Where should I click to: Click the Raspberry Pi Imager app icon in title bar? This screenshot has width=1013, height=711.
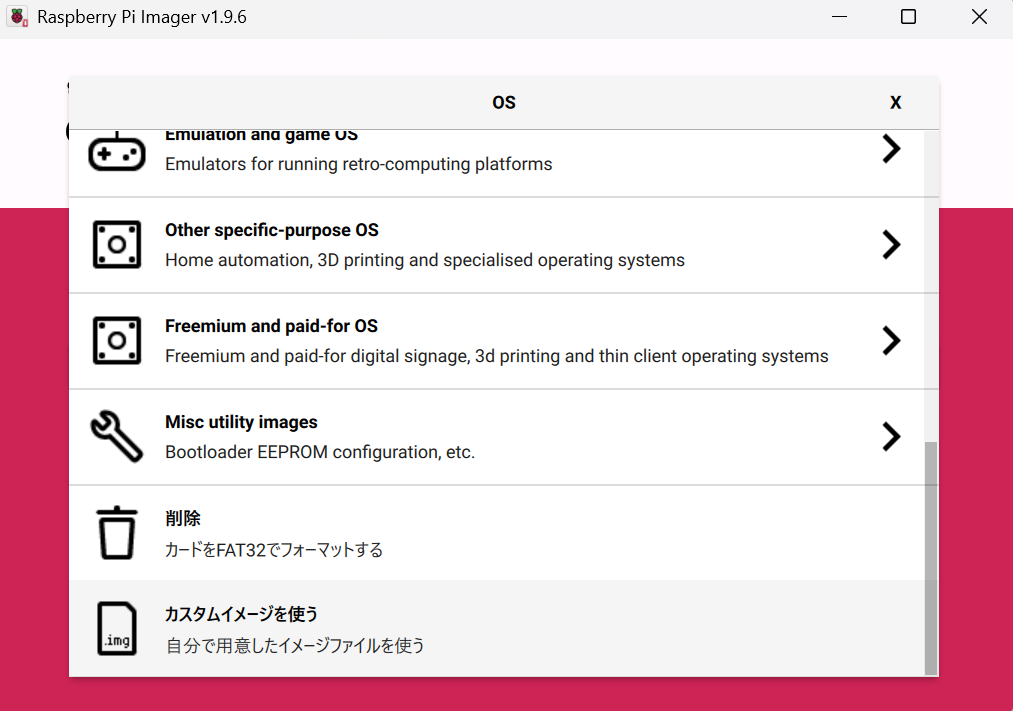(17, 17)
